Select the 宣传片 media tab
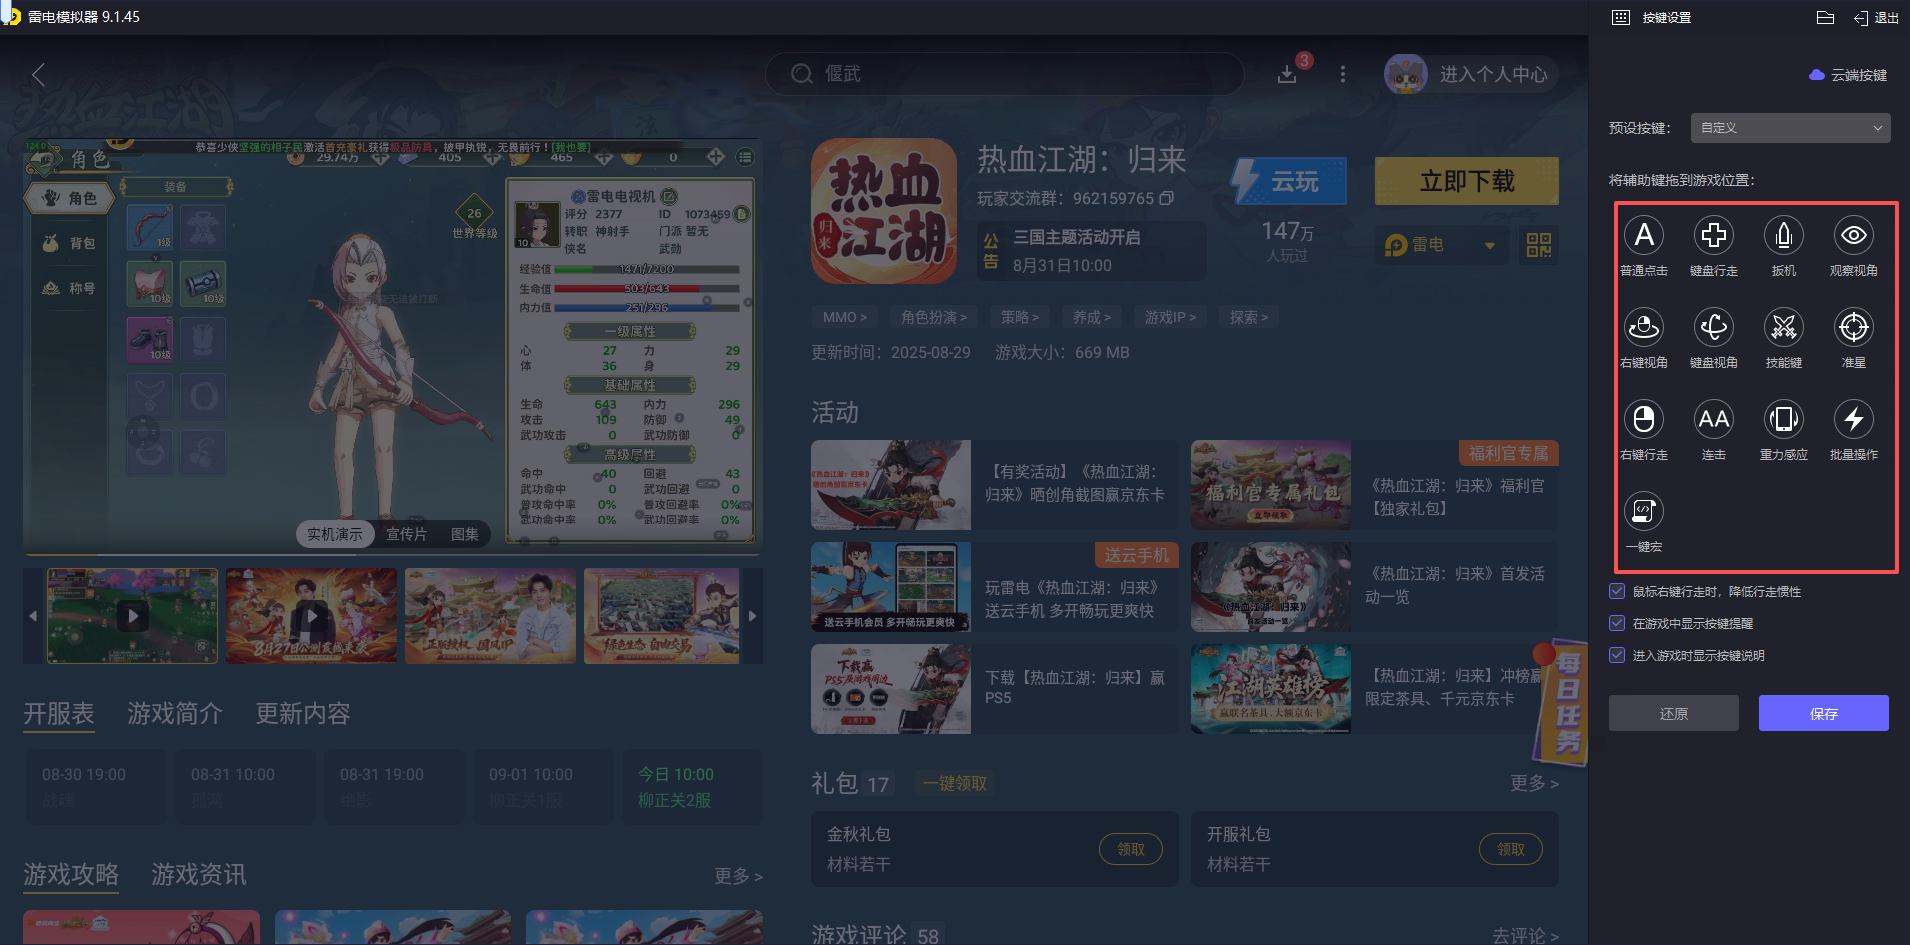Screen dimensions: 1910x945 407,534
